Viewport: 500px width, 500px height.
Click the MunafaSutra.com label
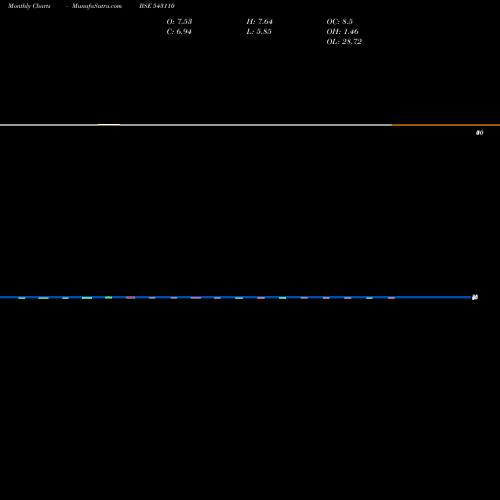coord(97,6)
